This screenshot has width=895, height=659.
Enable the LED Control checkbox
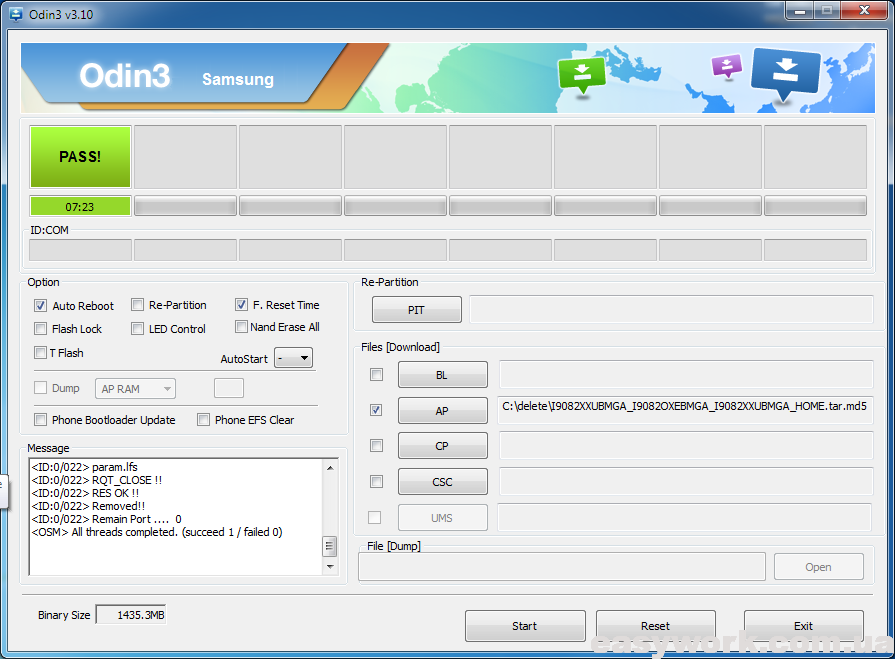pos(137,329)
